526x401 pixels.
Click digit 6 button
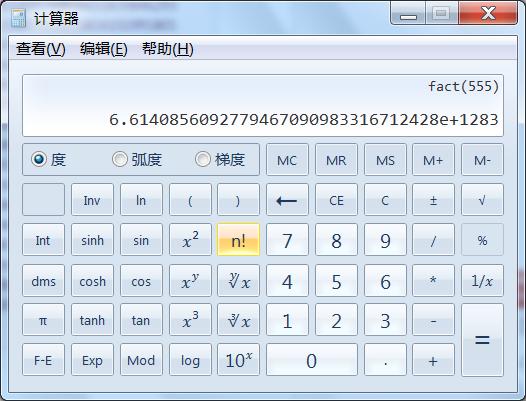(385, 281)
